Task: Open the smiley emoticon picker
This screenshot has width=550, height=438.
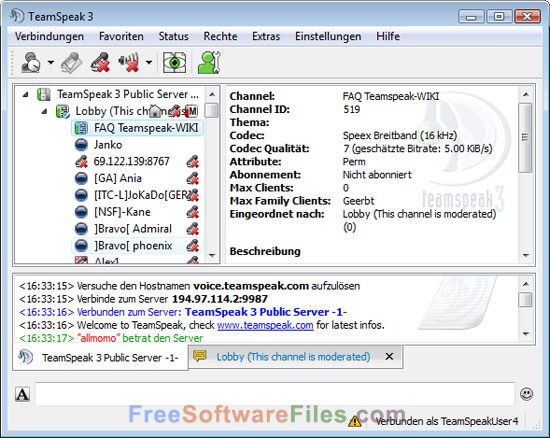Action: (526, 394)
